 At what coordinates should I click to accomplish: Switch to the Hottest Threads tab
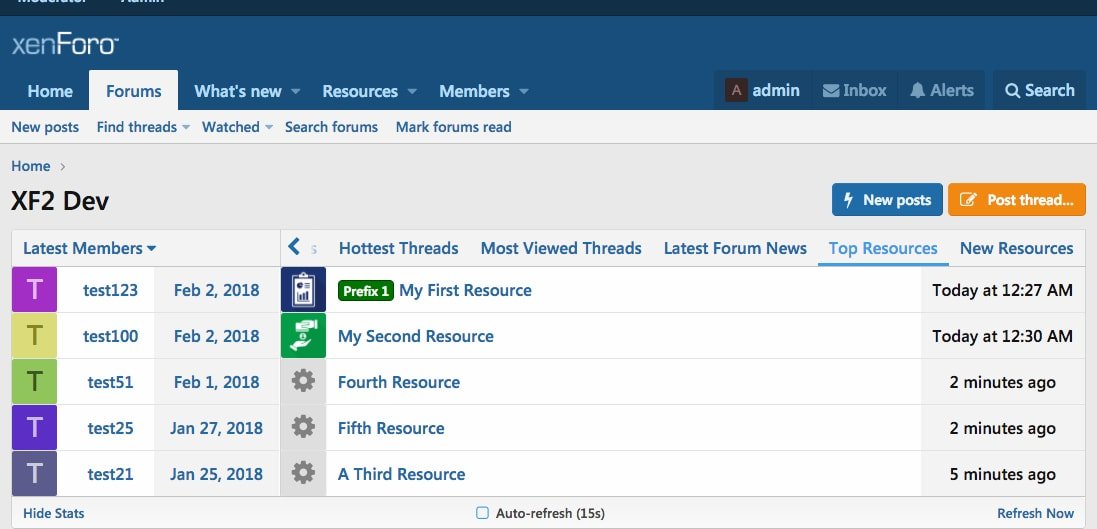point(398,248)
